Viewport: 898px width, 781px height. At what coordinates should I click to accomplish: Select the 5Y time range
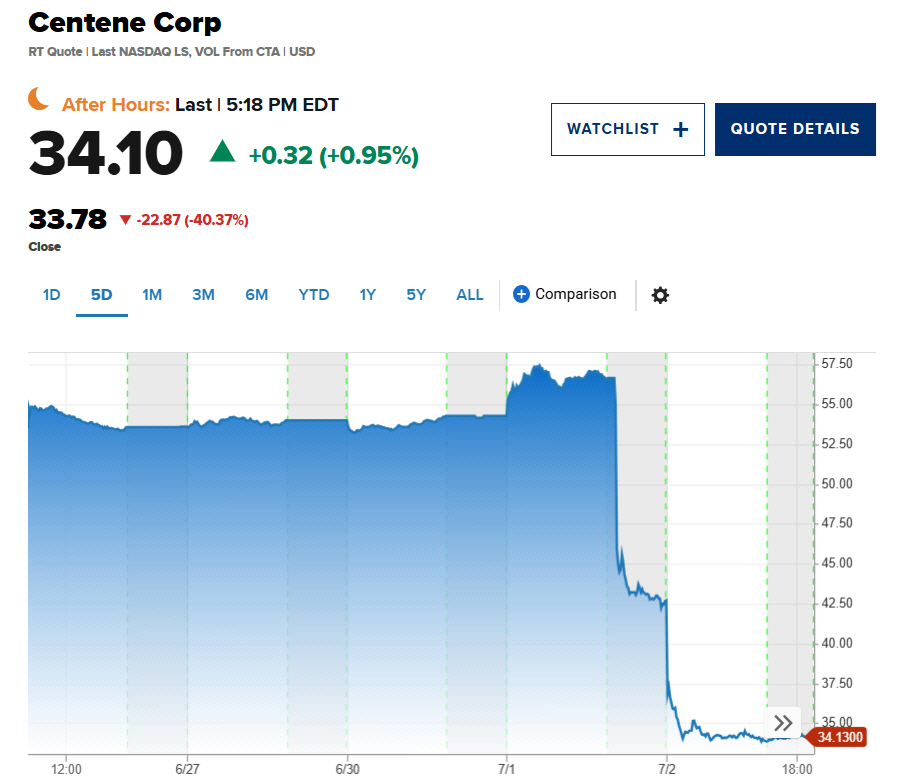[x=416, y=295]
